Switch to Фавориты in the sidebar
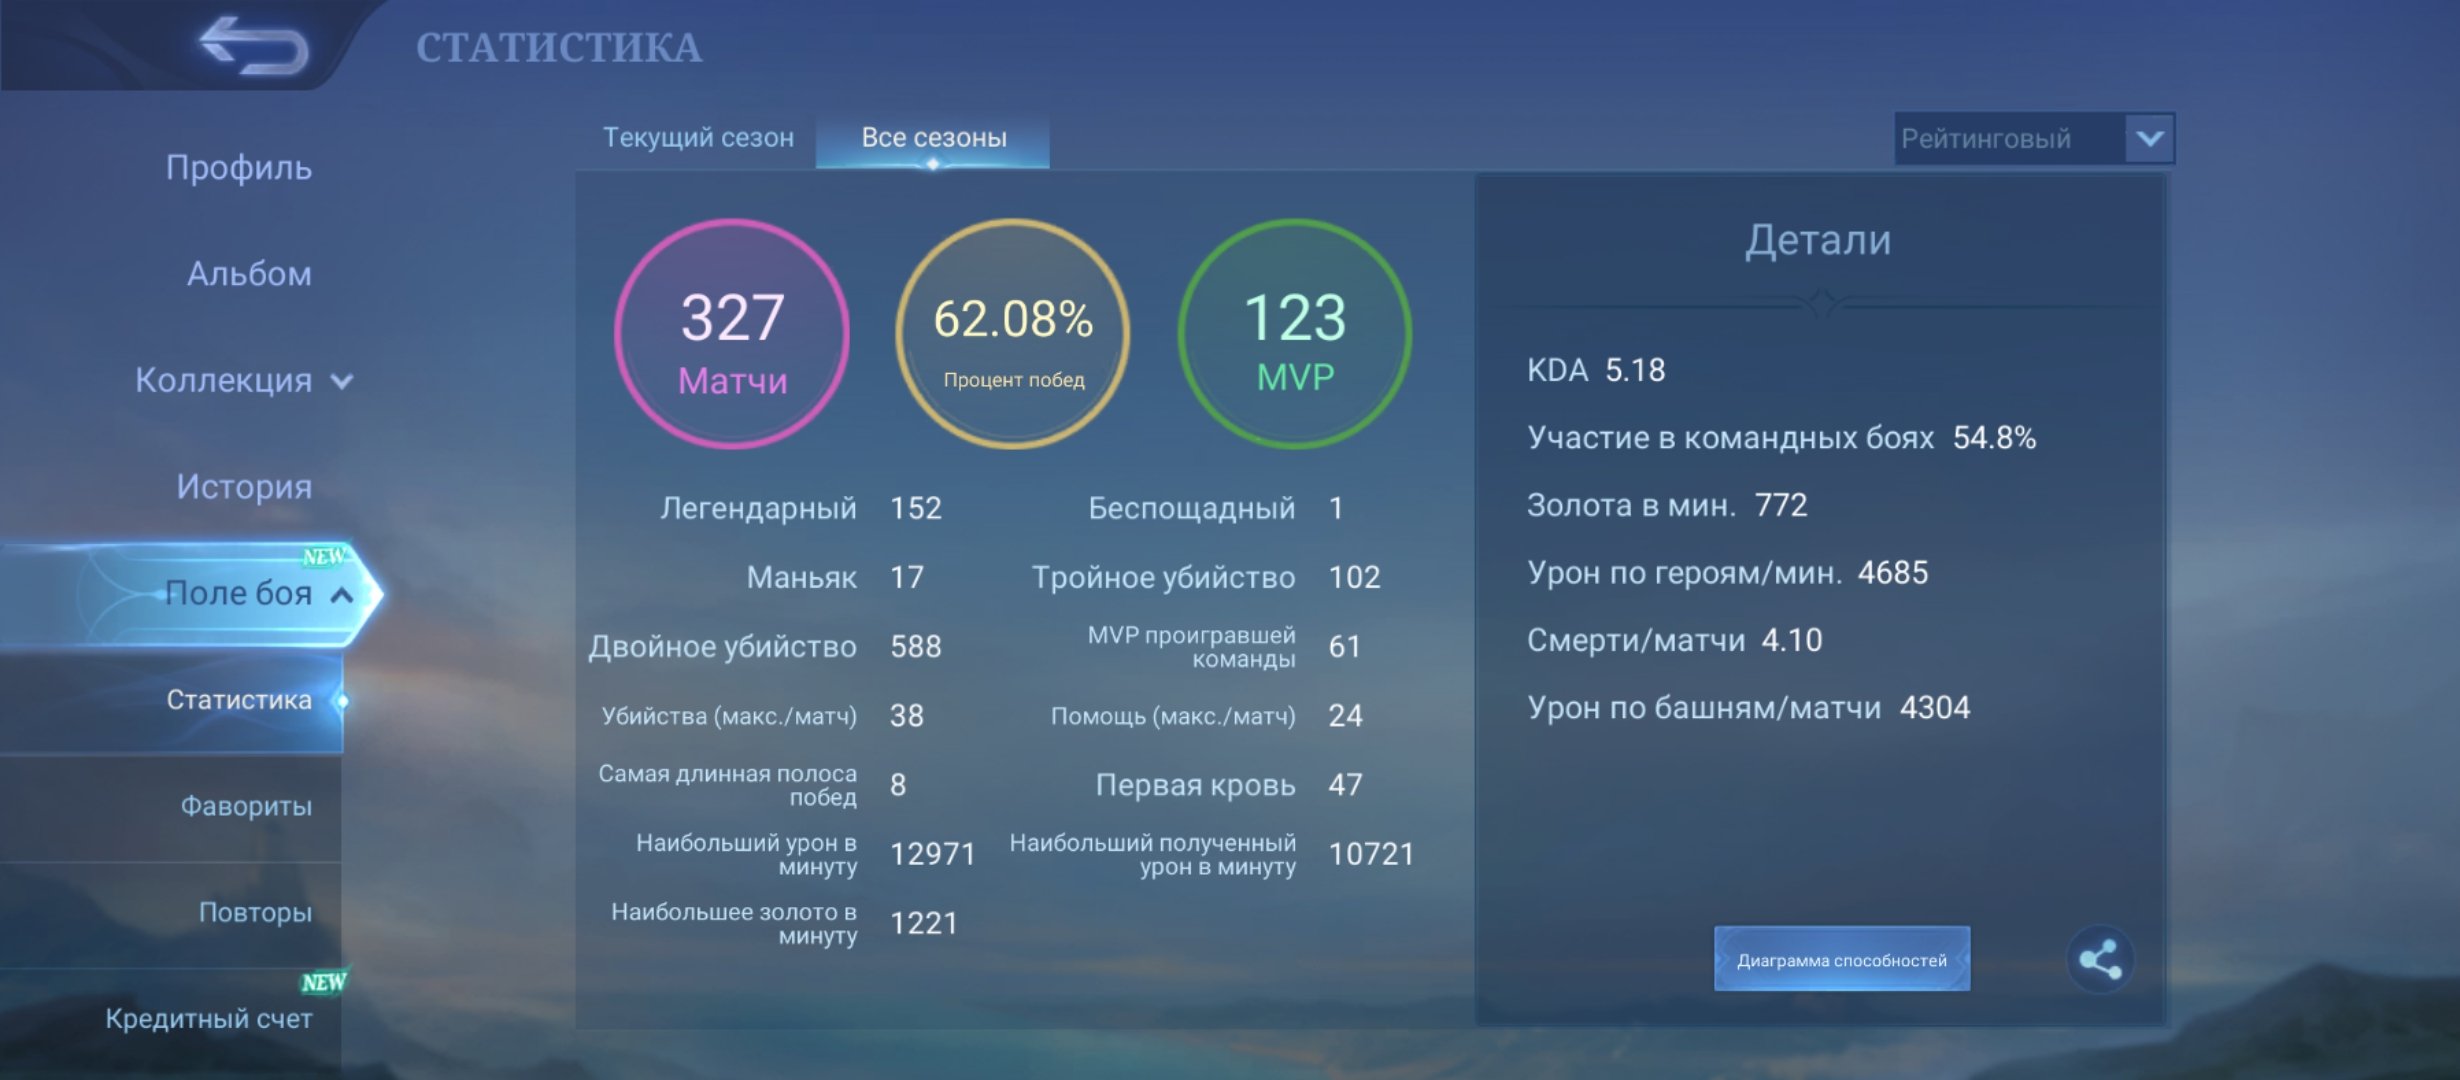This screenshot has width=2460, height=1080. 245,805
